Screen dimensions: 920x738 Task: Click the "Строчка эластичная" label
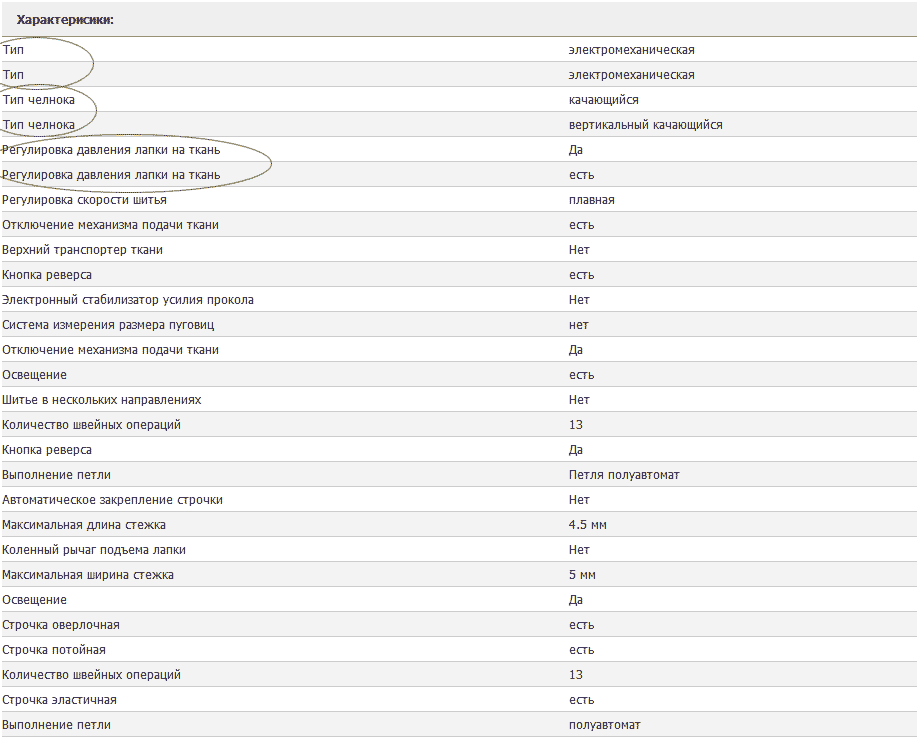click(x=60, y=700)
